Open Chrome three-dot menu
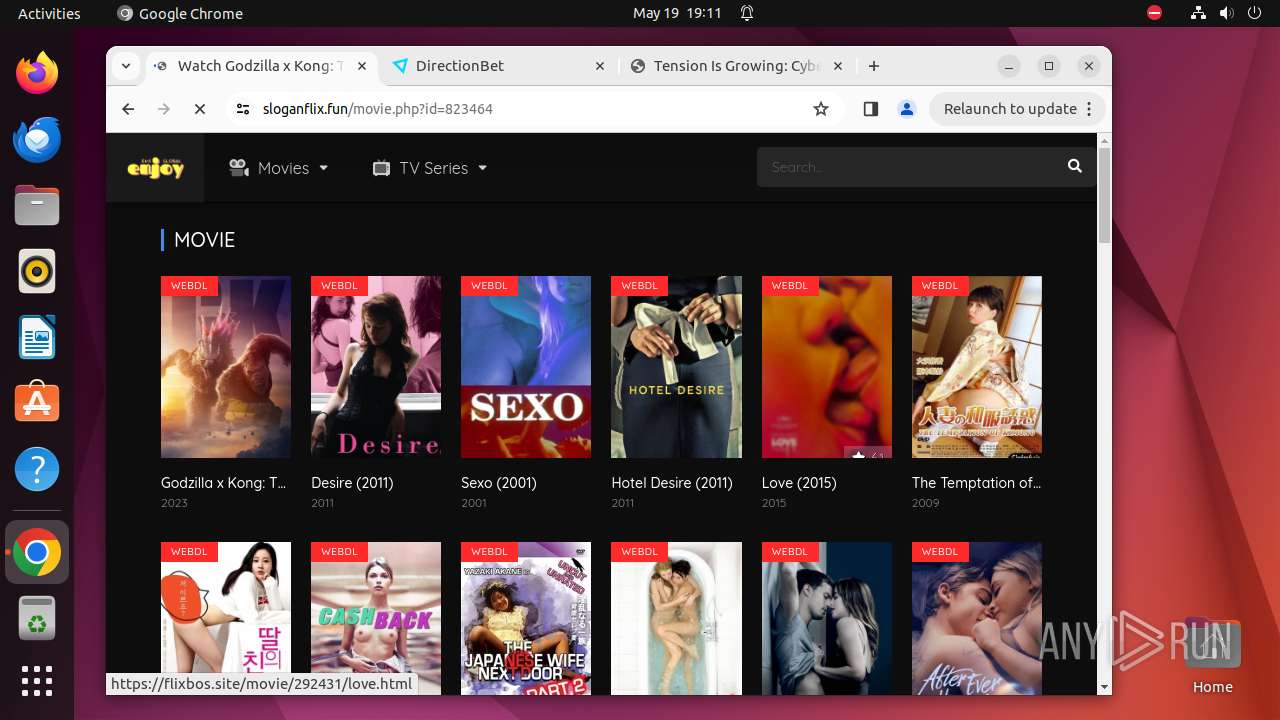1280x720 pixels. (x=1090, y=109)
